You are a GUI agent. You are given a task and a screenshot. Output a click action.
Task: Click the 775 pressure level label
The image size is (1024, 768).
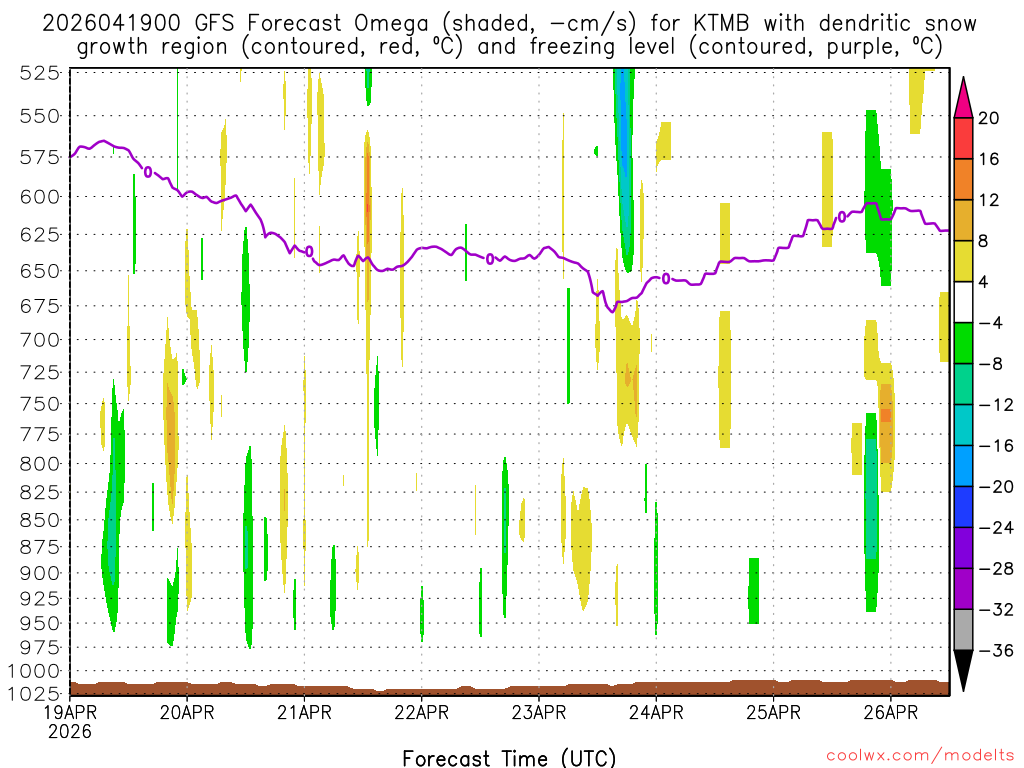(x=40, y=434)
